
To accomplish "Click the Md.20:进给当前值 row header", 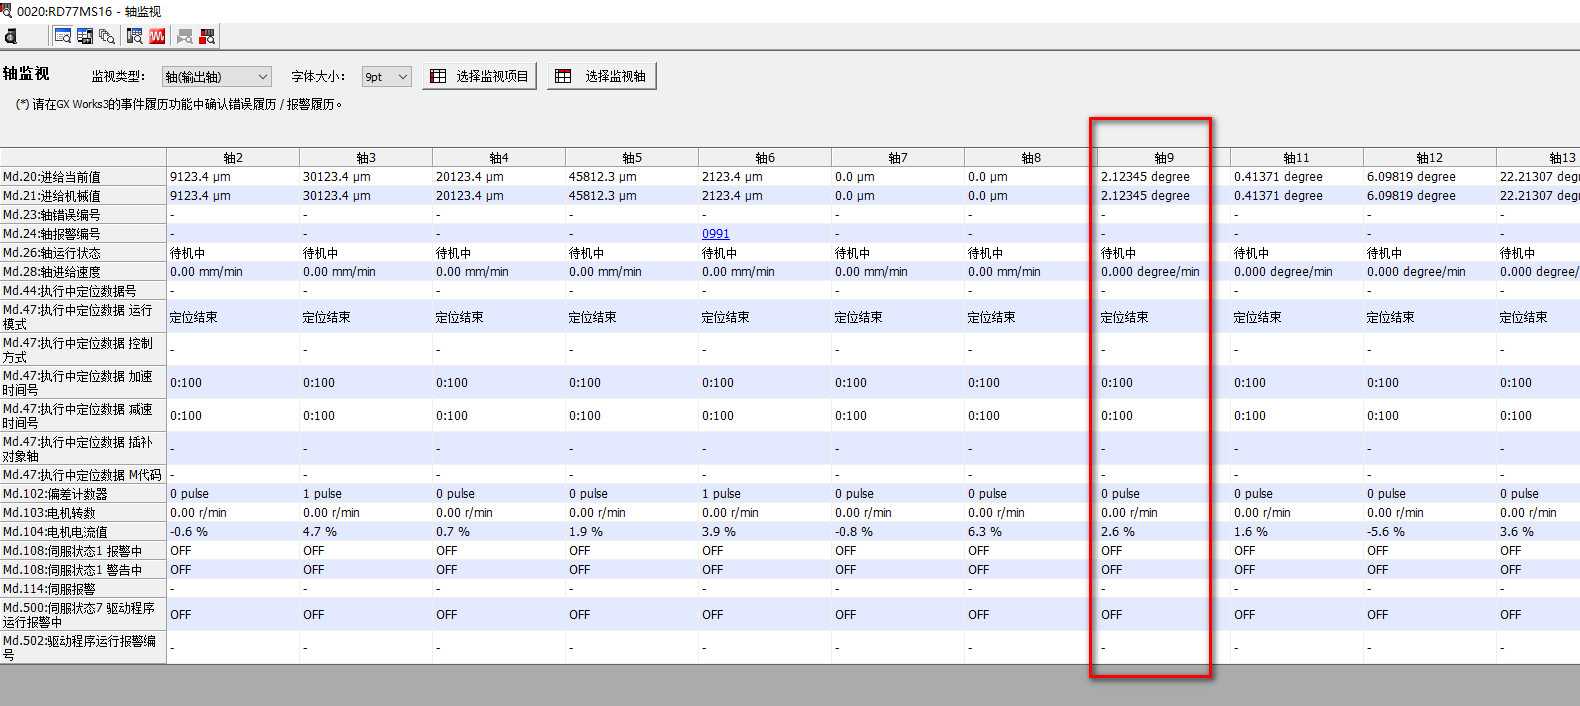I will [x=83, y=177].
